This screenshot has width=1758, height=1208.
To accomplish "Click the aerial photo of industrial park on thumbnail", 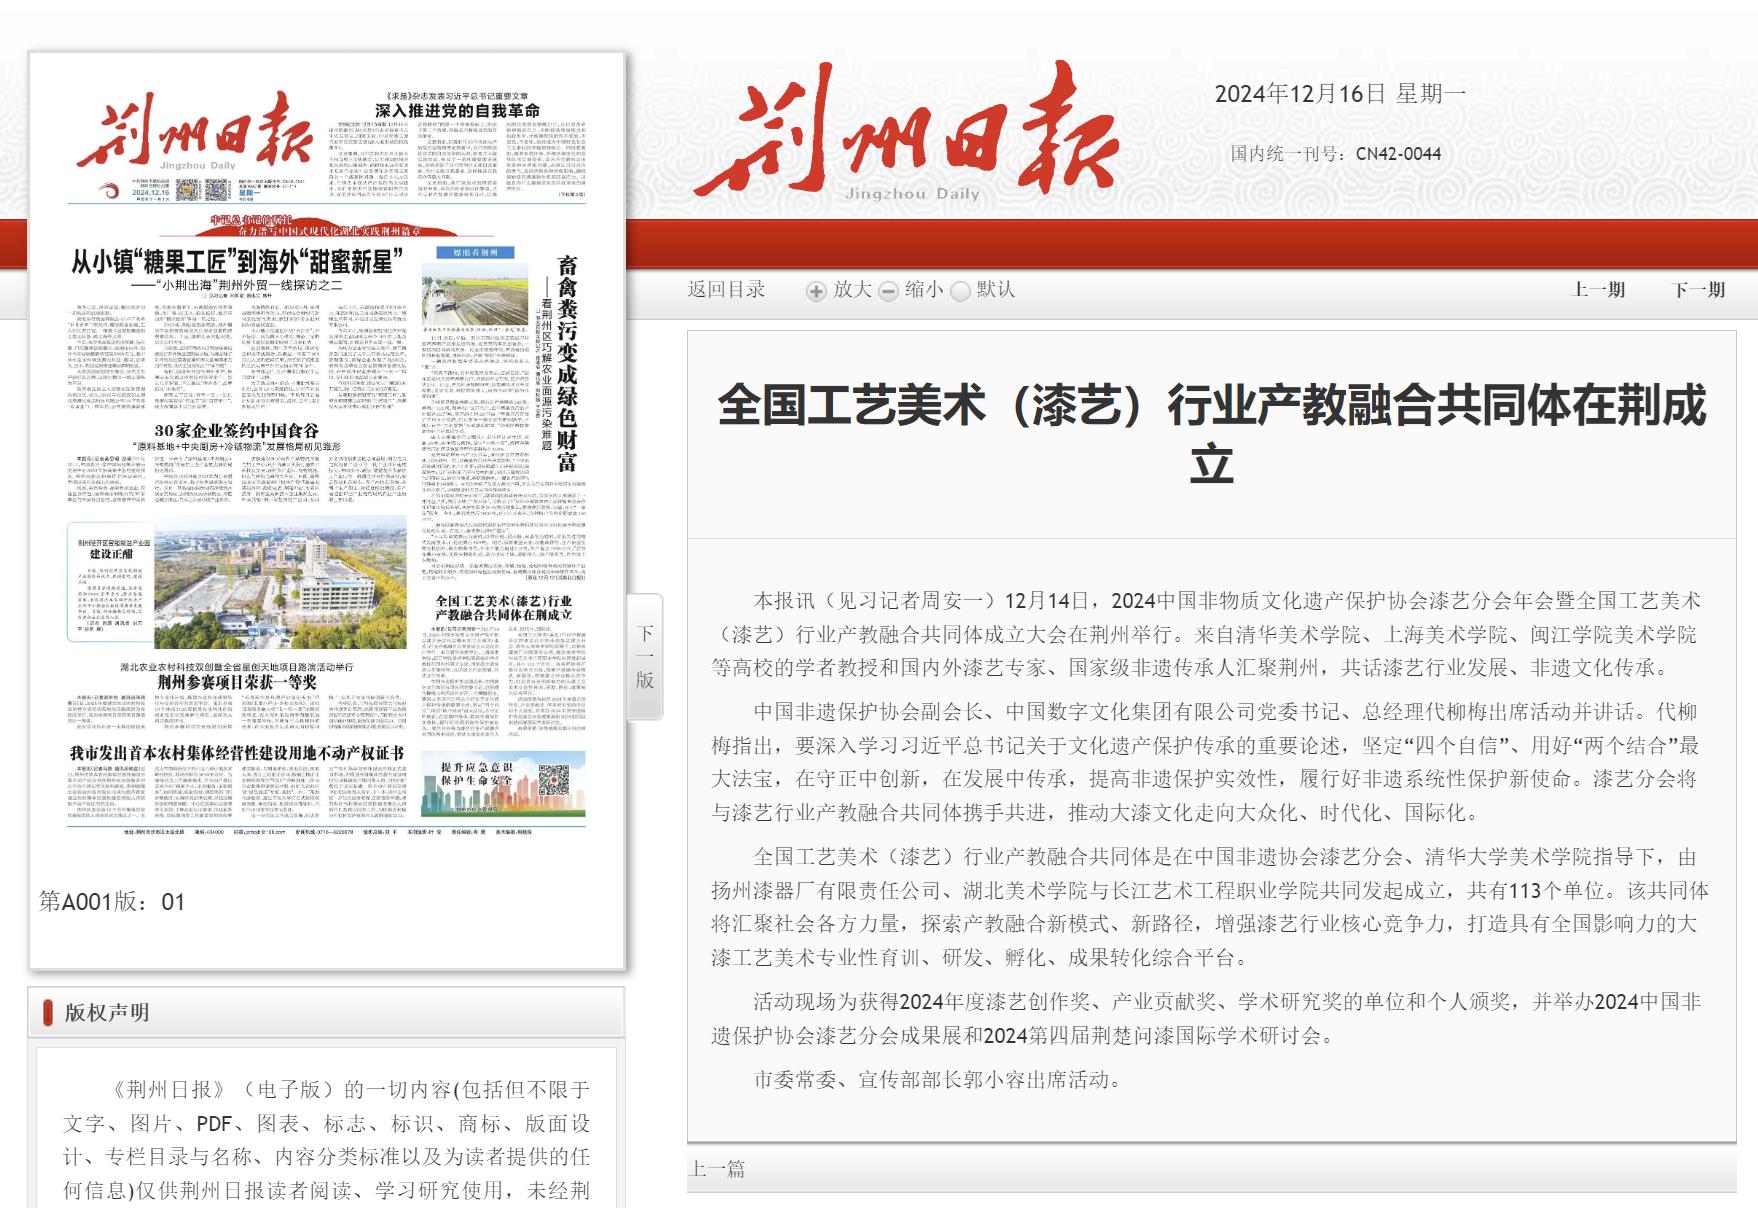I will click(280, 584).
